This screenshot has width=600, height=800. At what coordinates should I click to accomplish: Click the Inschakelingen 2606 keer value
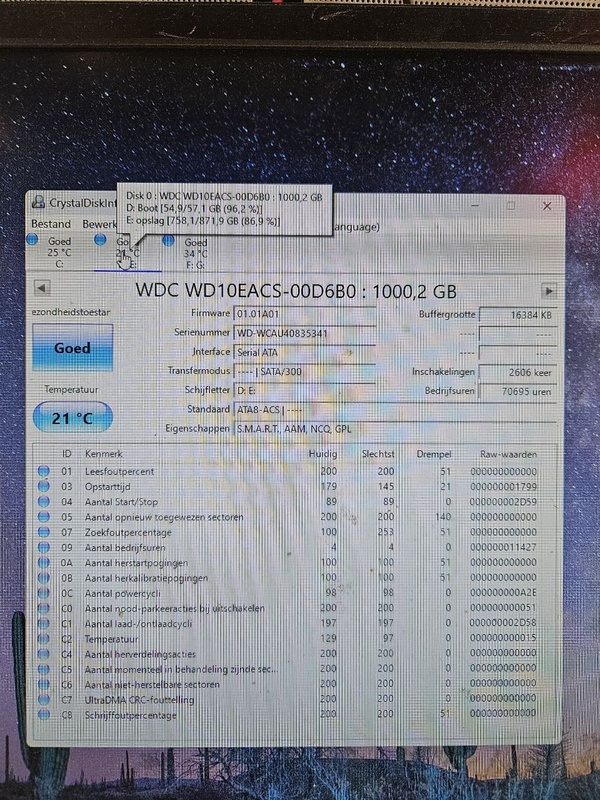pyautogui.click(x=518, y=372)
